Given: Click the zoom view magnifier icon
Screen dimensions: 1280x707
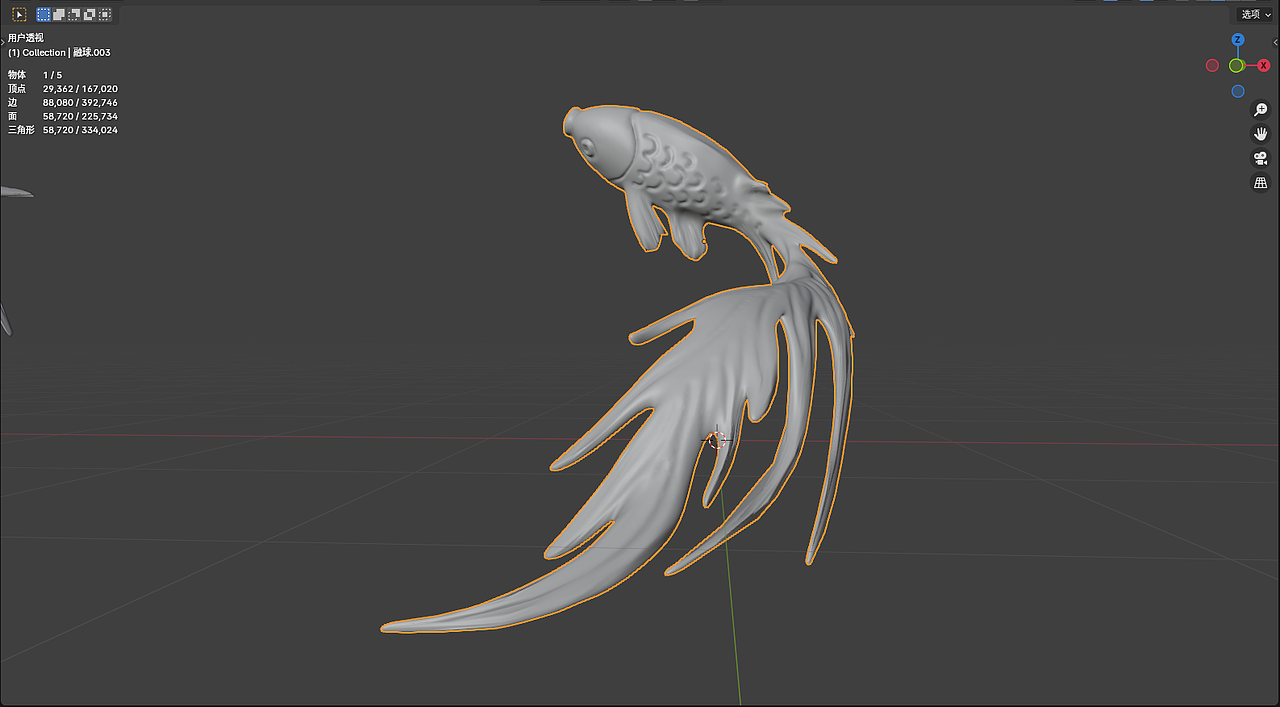Looking at the screenshot, I should (1261, 110).
